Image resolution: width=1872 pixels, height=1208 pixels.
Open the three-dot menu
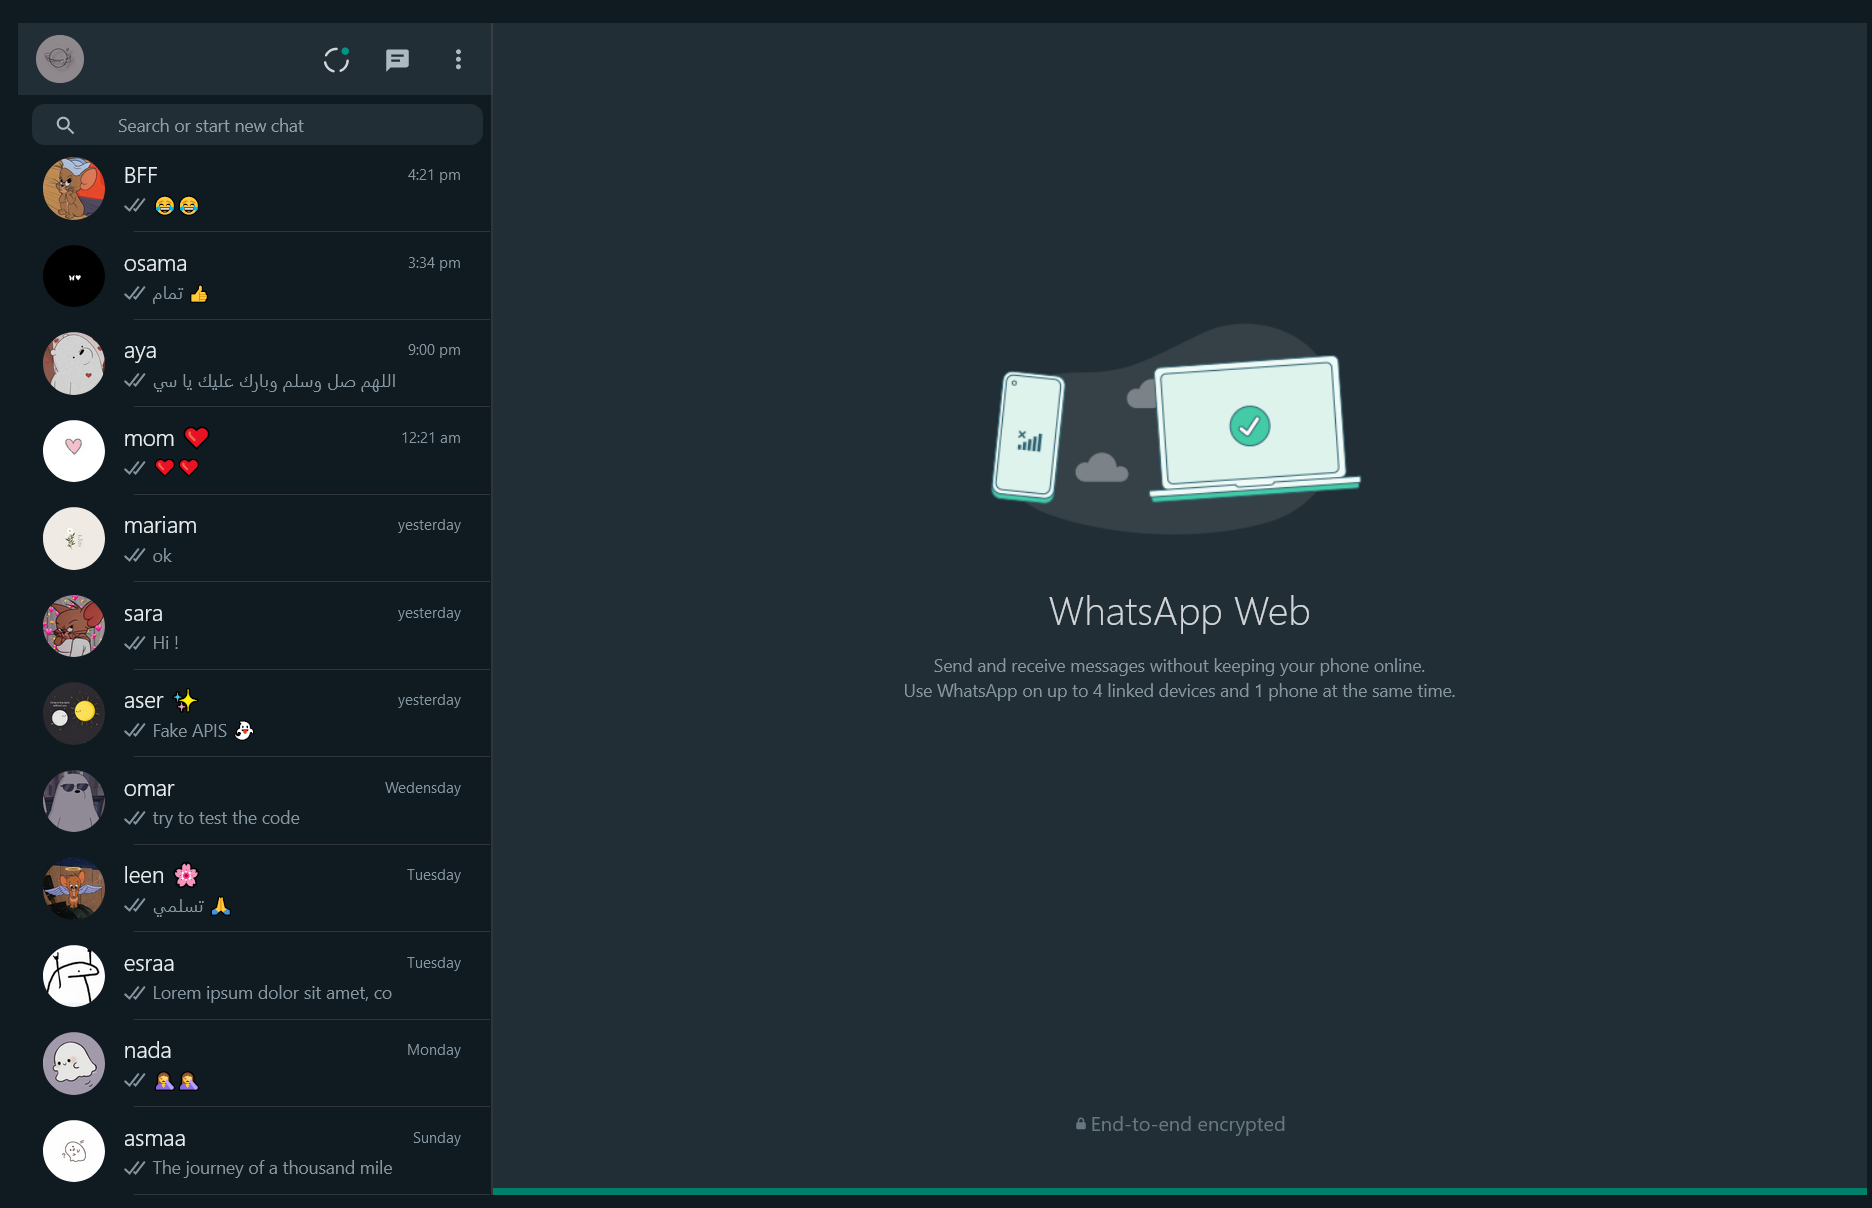click(458, 60)
